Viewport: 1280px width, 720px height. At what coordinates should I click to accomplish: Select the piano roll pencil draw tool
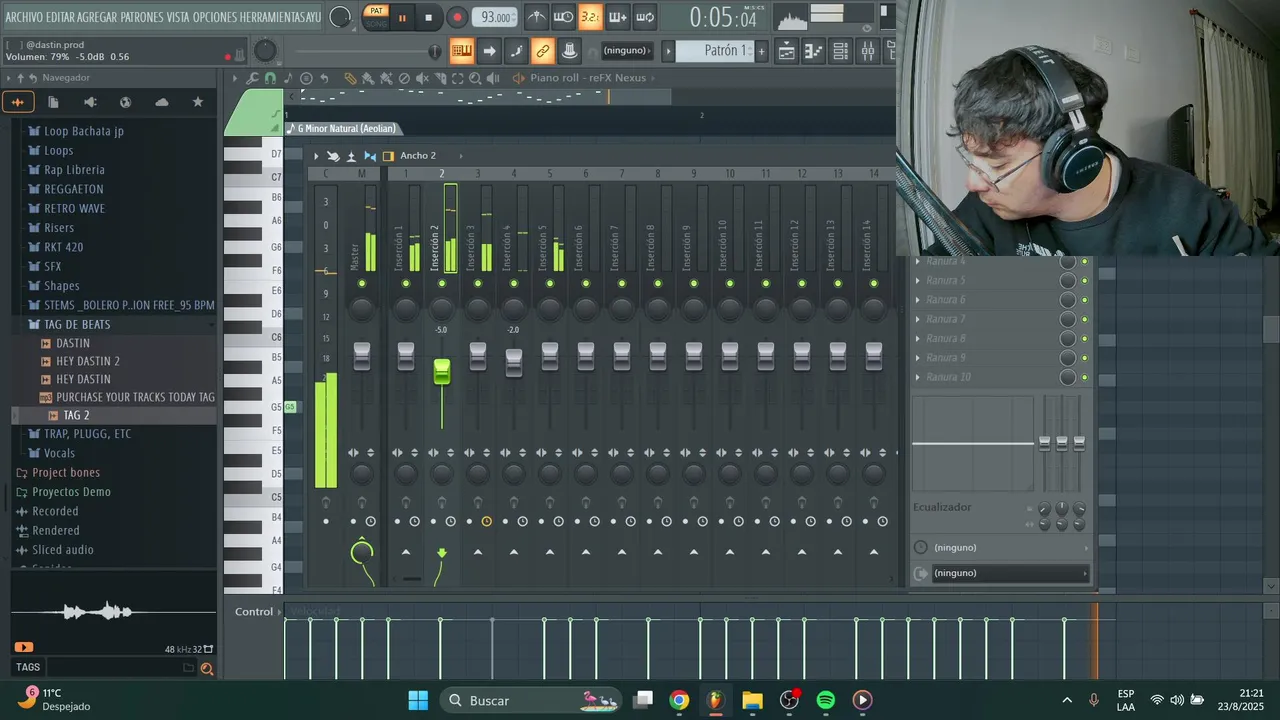(x=350, y=78)
